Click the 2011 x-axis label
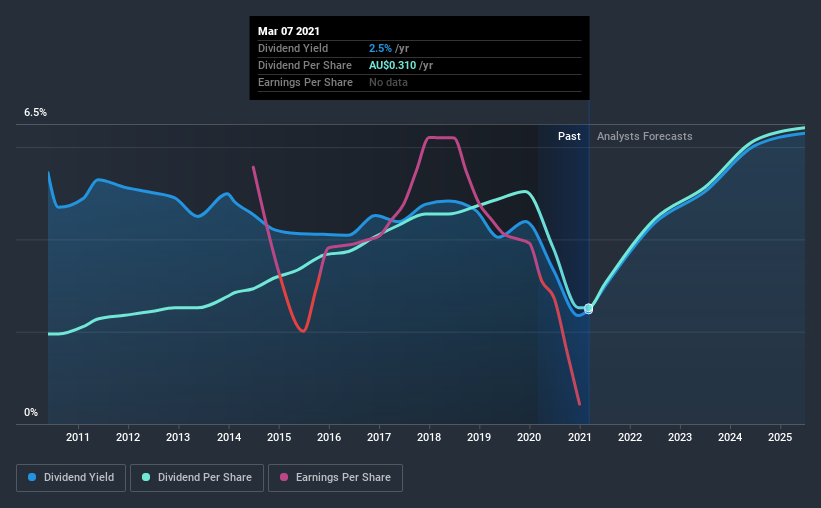The image size is (821, 508). (x=77, y=437)
